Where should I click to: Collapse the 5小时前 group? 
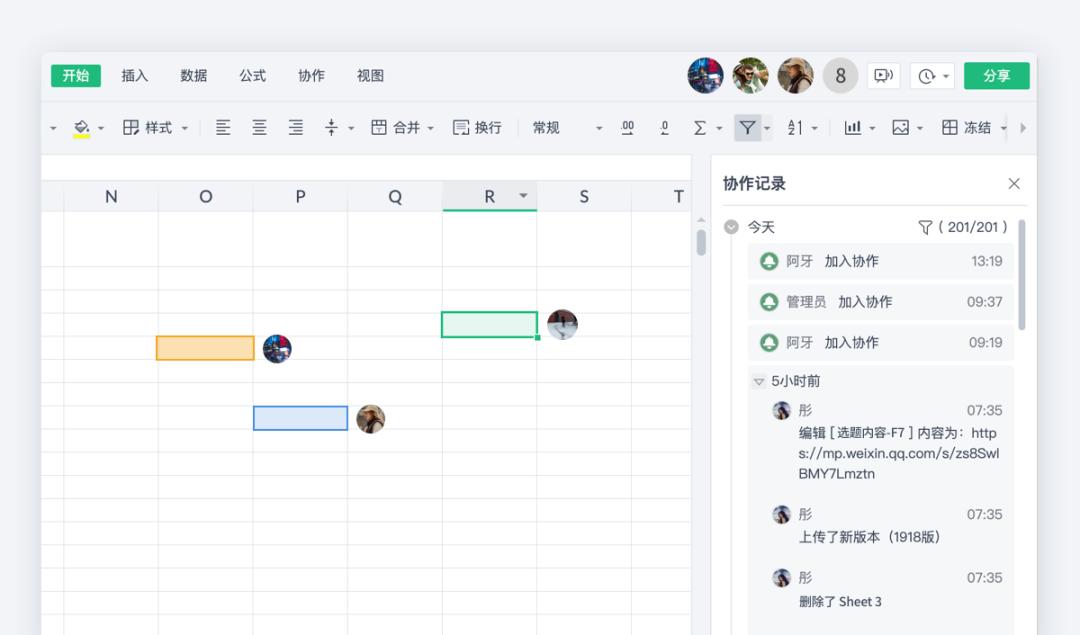pyautogui.click(x=759, y=382)
